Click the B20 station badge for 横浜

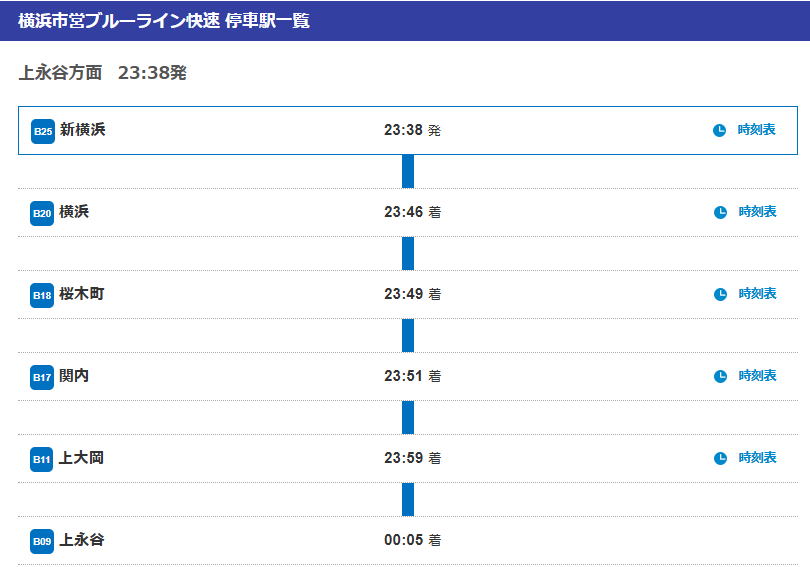click(42, 213)
